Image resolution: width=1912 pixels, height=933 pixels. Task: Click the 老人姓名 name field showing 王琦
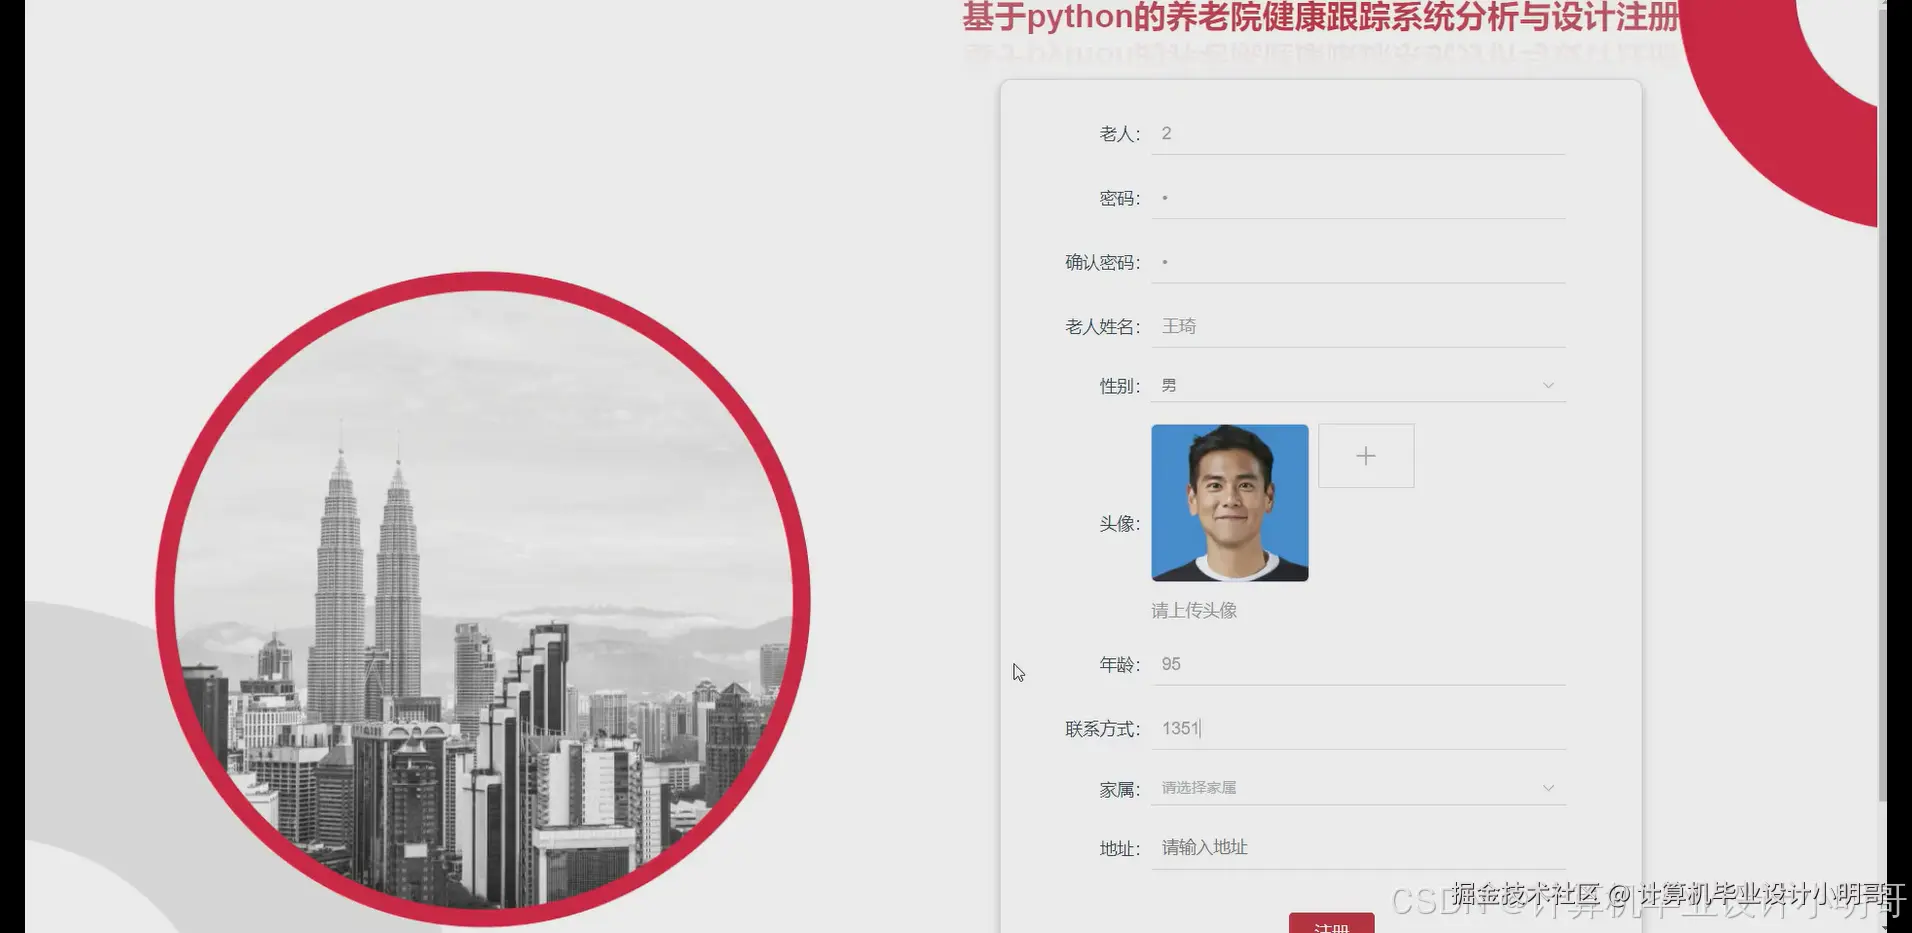point(1300,326)
